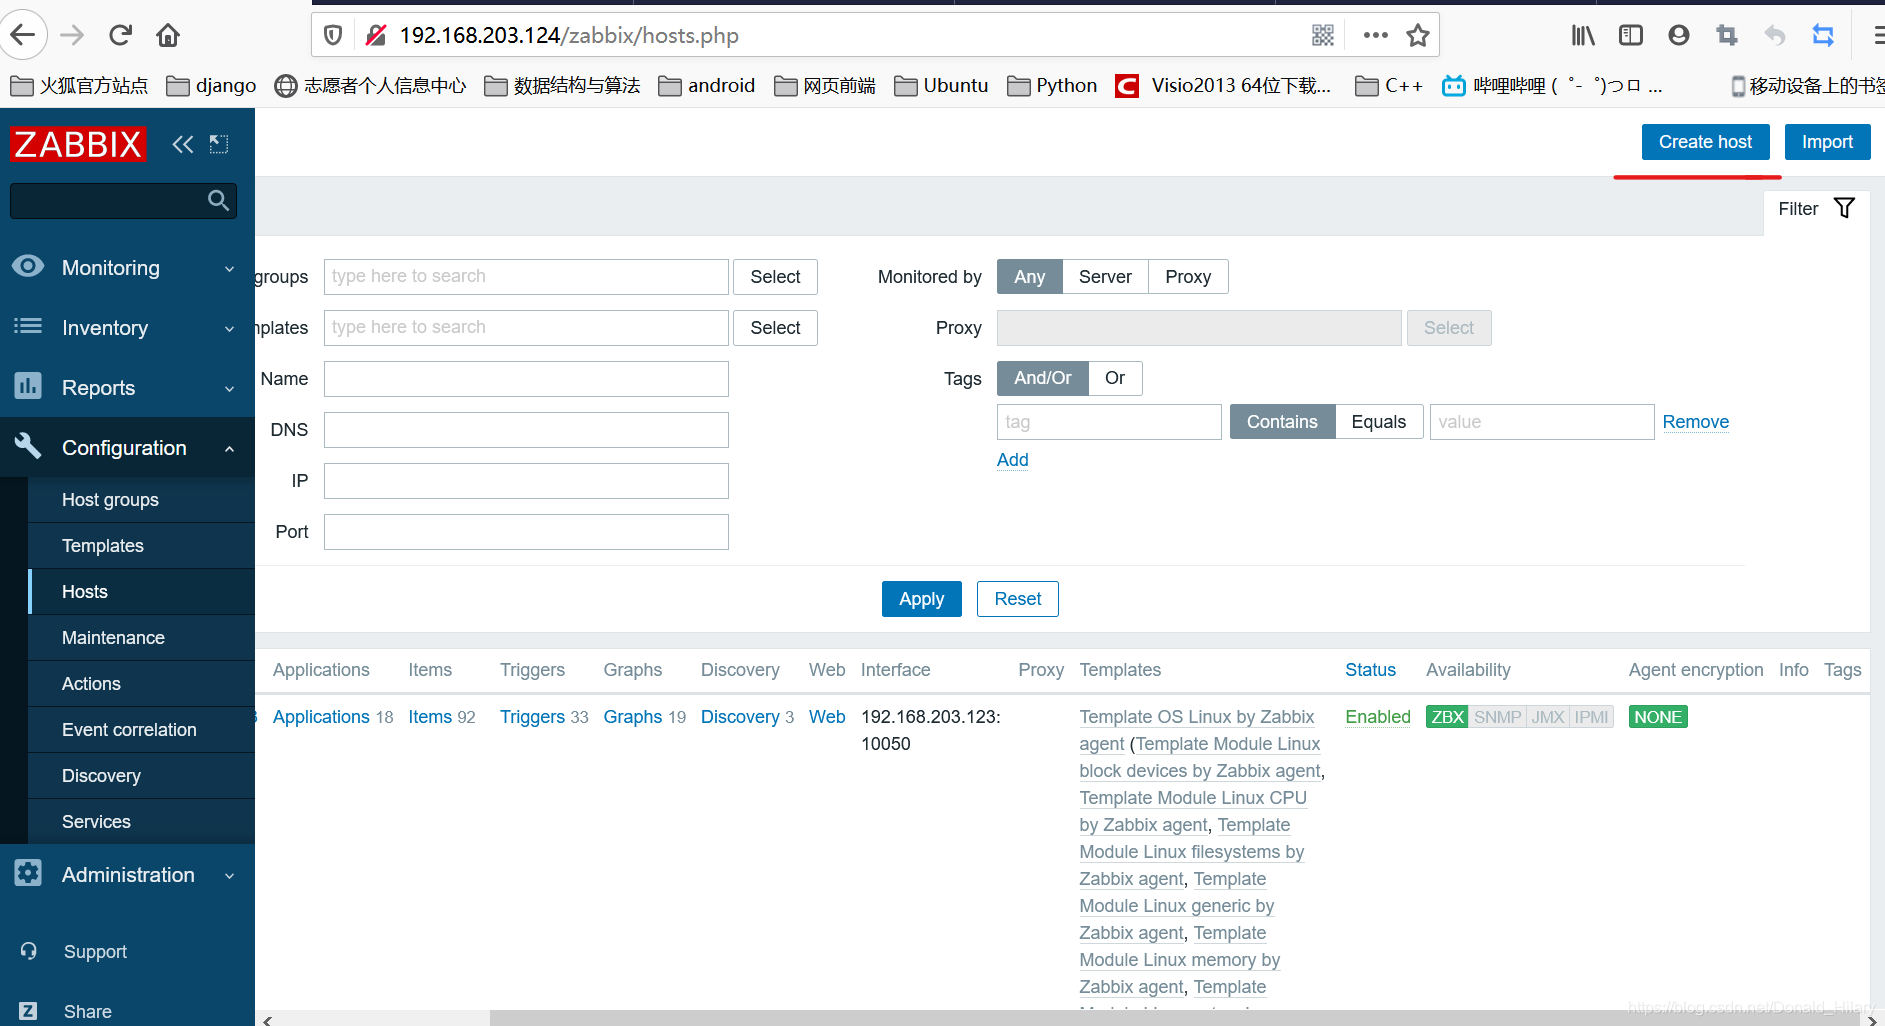Expand the Administration menu
Screen dimensions: 1885x1026
coord(127,875)
